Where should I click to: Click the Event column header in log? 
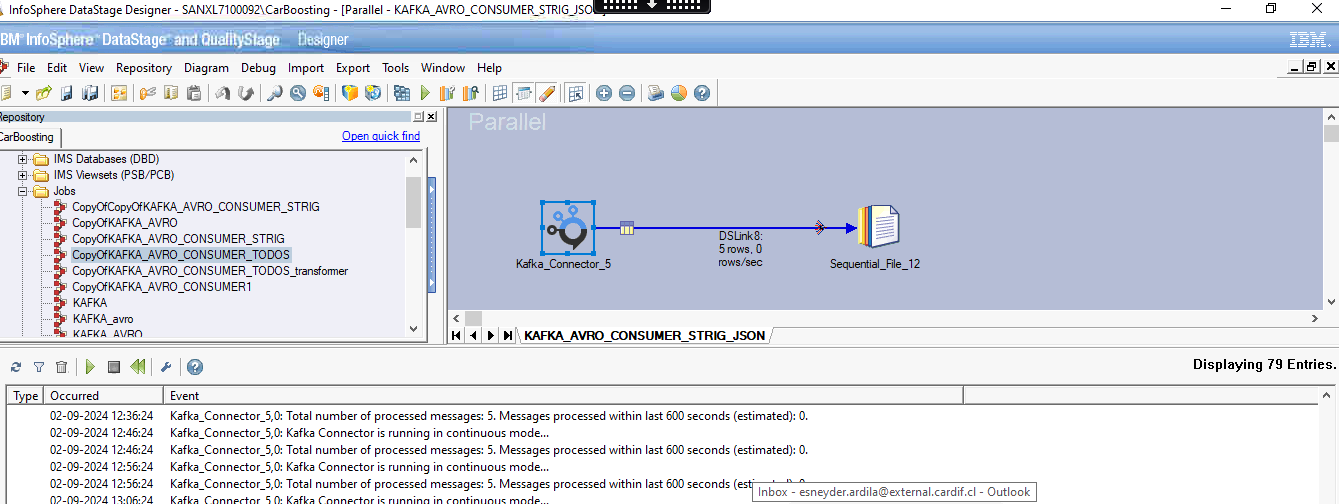pyautogui.click(x=564, y=396)
